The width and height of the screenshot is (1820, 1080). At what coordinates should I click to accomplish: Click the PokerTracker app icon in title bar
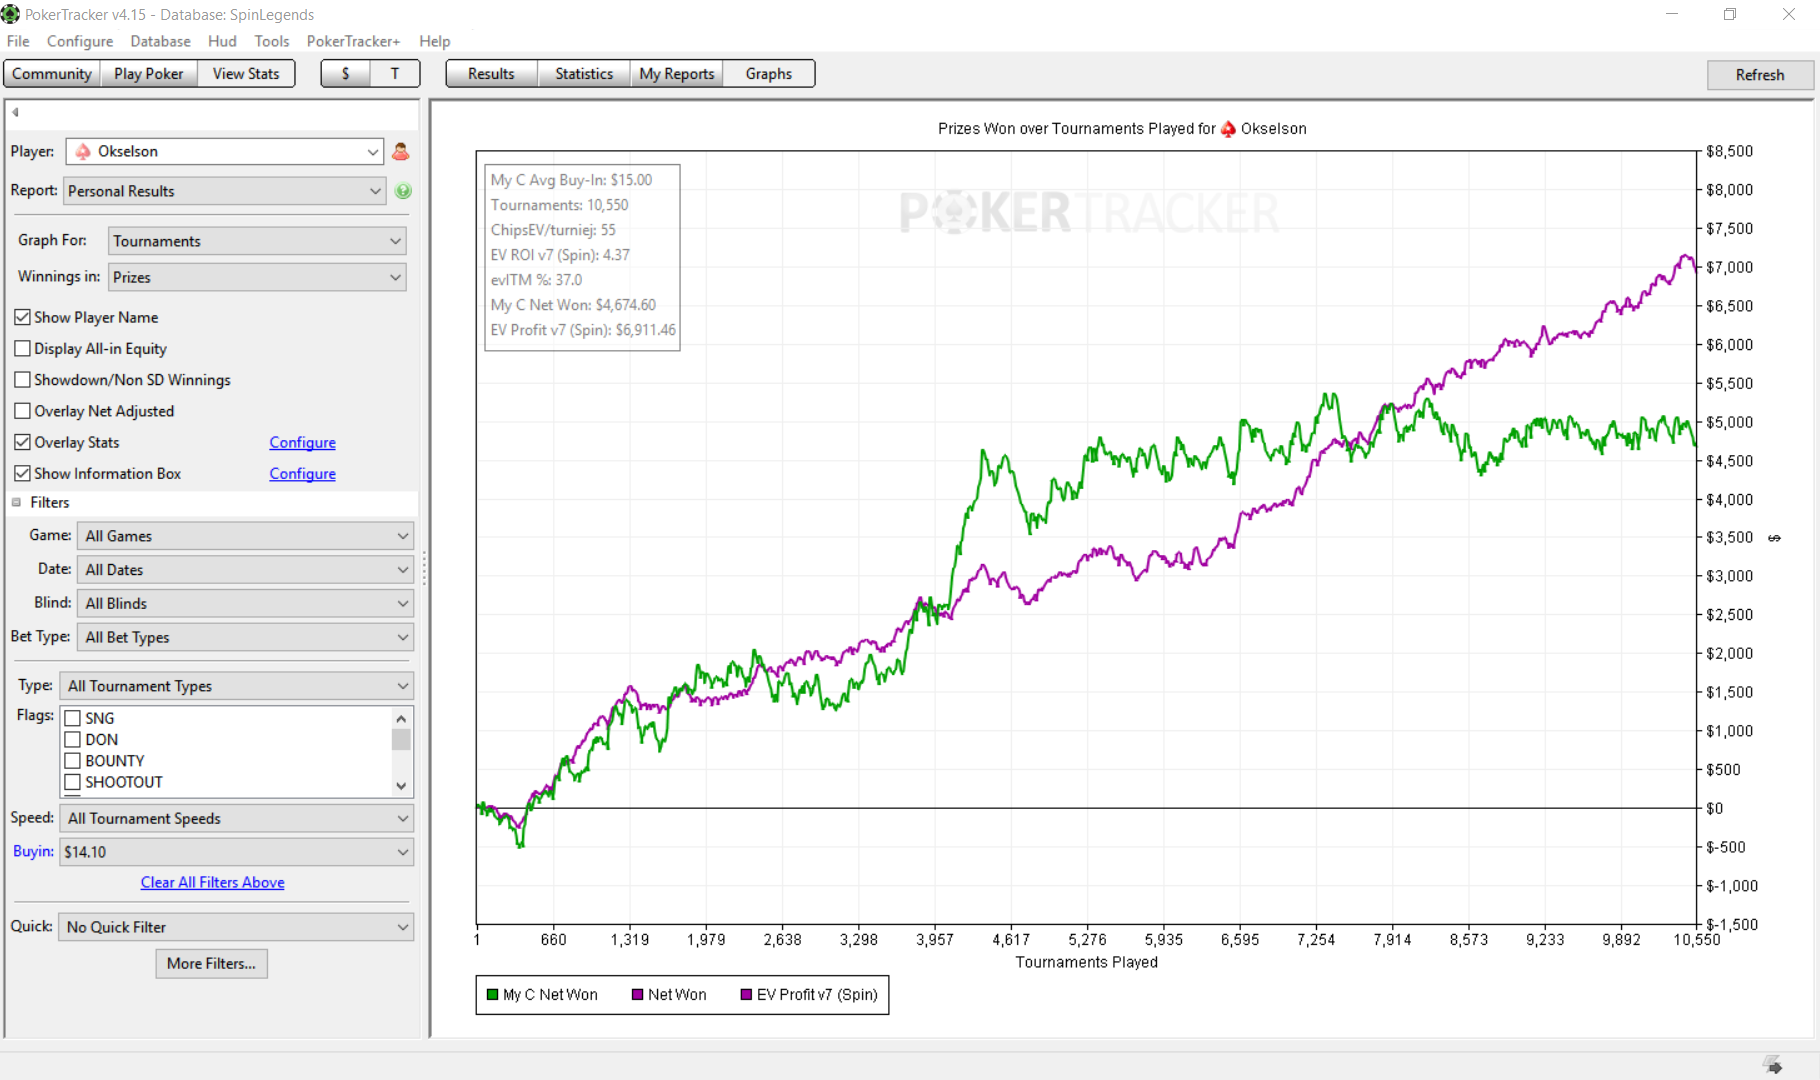[10, 14]
